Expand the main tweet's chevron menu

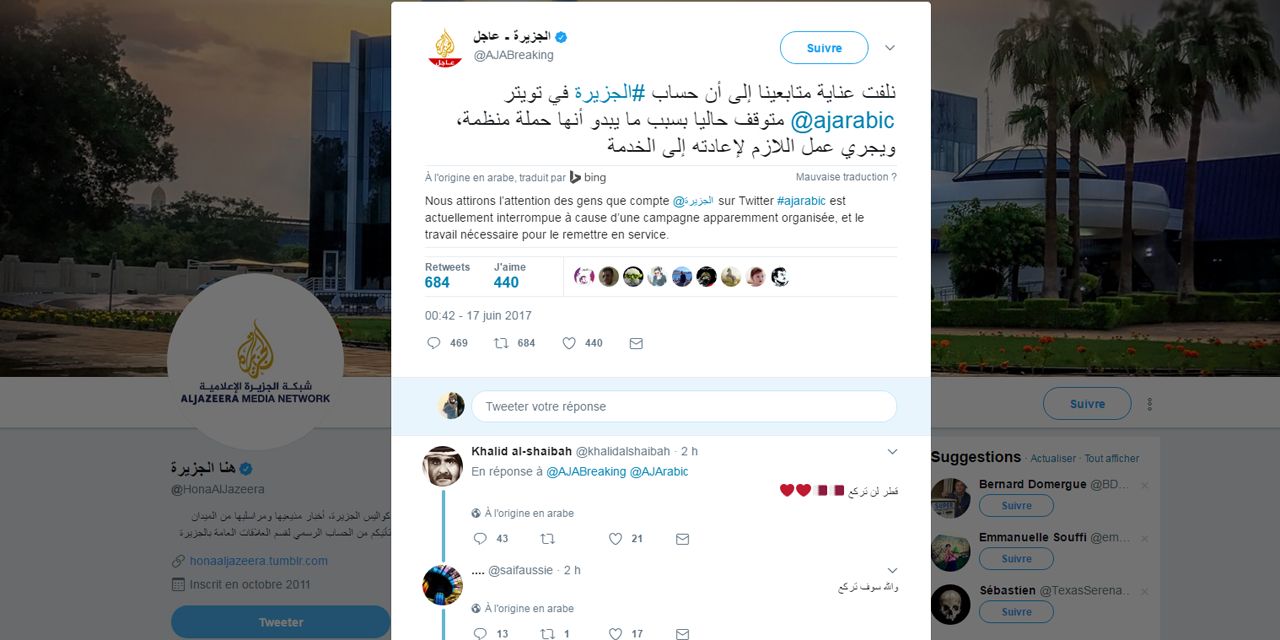click(890, 47)
